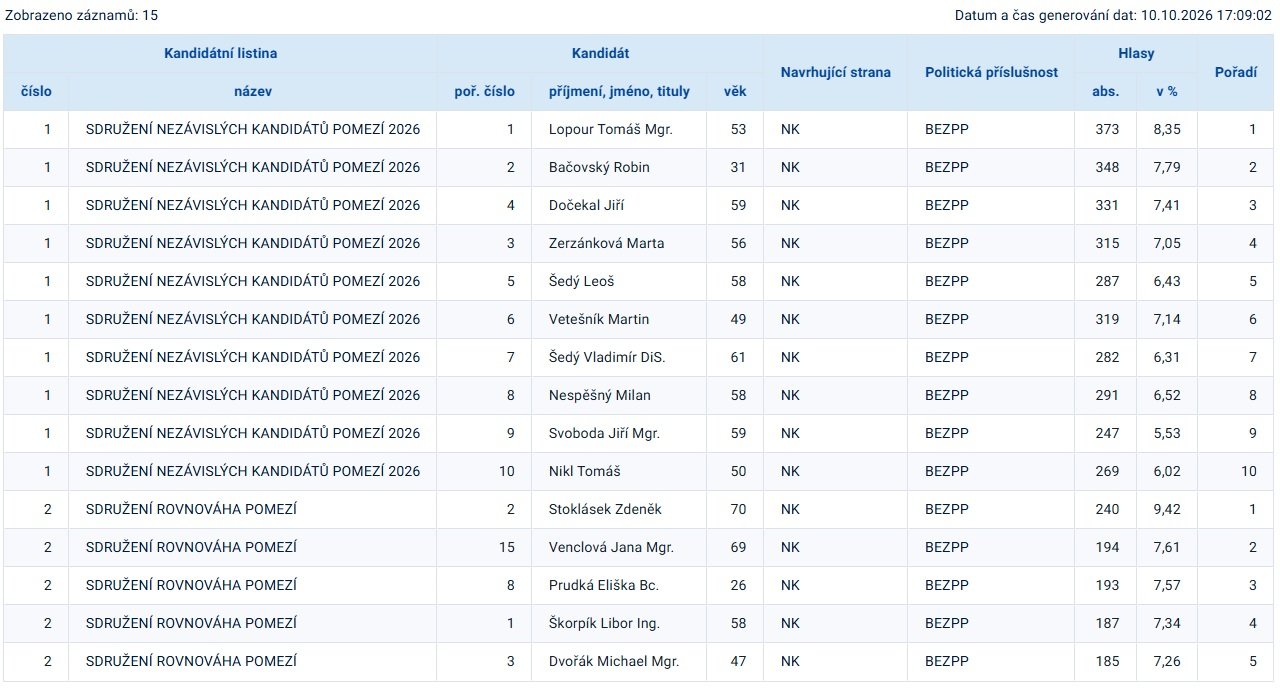This screenshot has height=688, width=1280.
Task: Click the vote count 373
Action: pos(1107,129)
